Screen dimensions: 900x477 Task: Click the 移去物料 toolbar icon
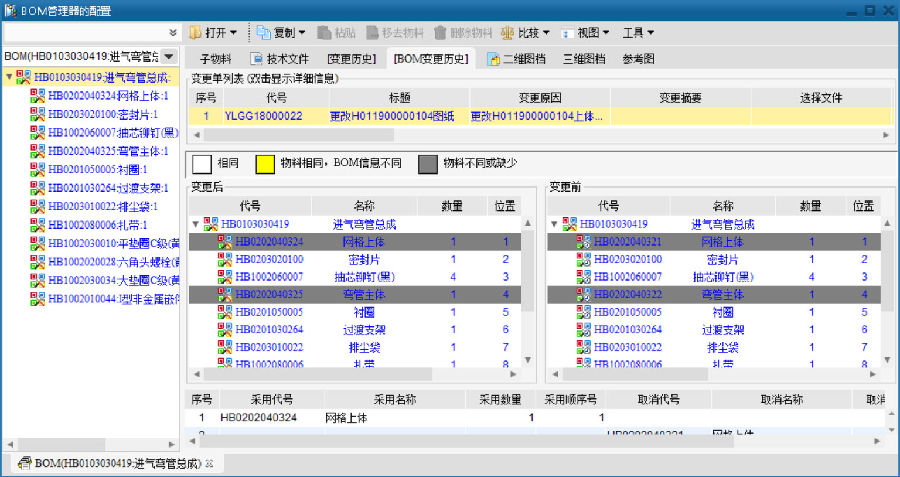click(x=373, y=33)
